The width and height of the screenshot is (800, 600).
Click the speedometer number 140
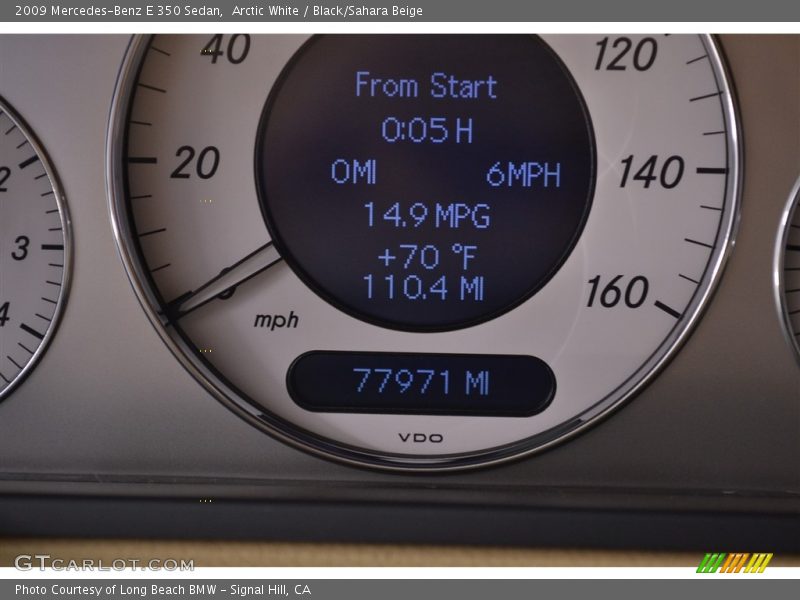click(652, 172)
